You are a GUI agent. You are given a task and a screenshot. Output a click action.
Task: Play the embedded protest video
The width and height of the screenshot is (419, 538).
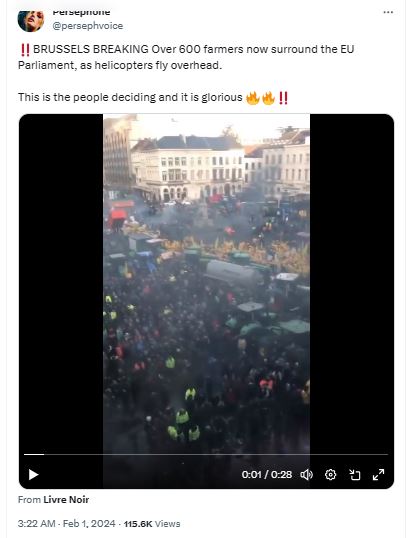tap(33, 475)
